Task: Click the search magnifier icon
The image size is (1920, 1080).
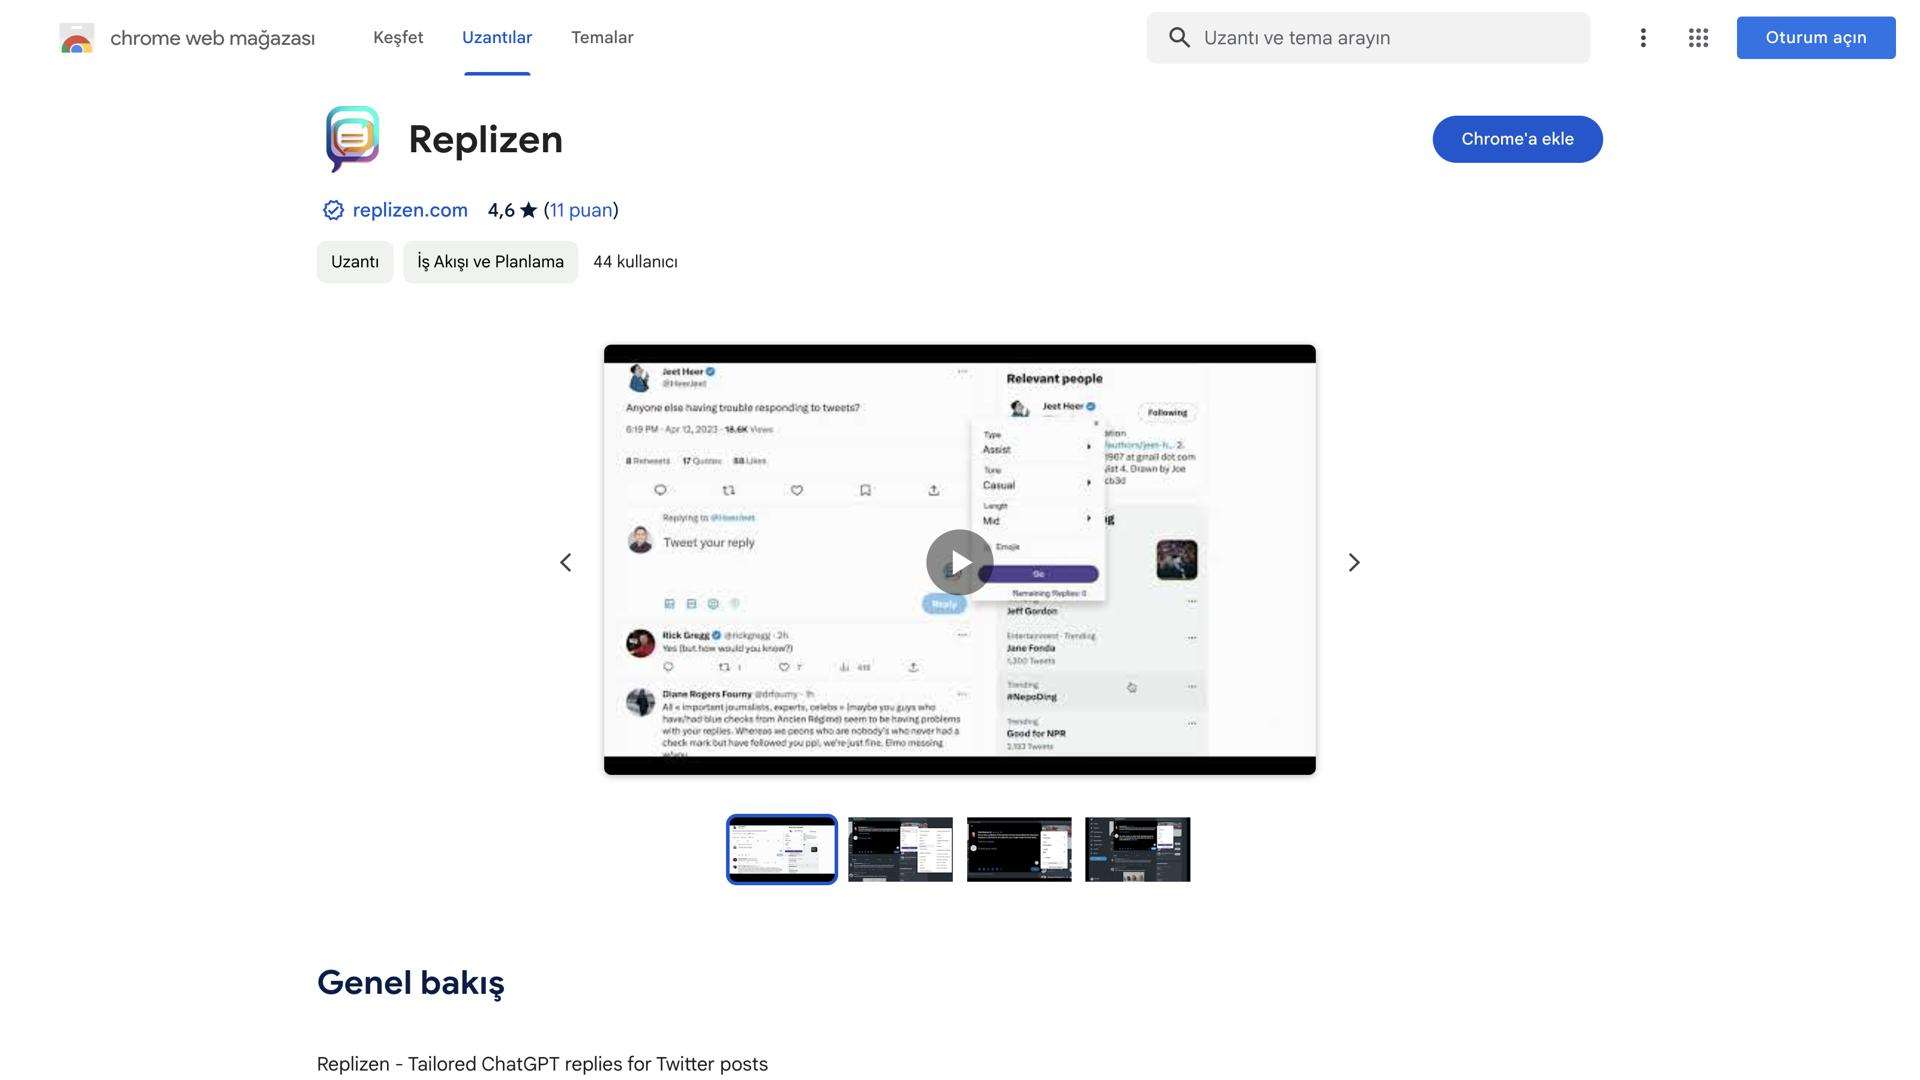Action: (1180, 37)
